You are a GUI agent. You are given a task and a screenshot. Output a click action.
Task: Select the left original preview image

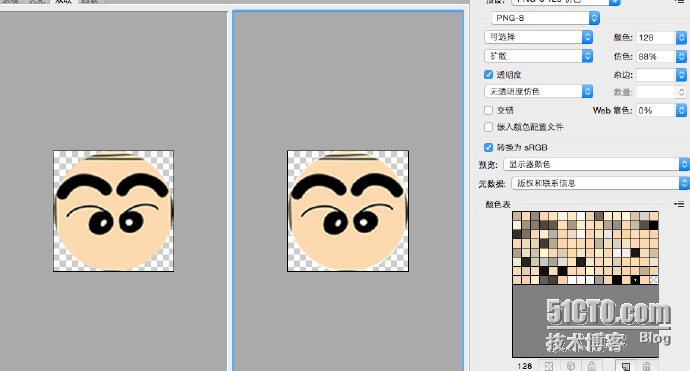click(114, 211)
